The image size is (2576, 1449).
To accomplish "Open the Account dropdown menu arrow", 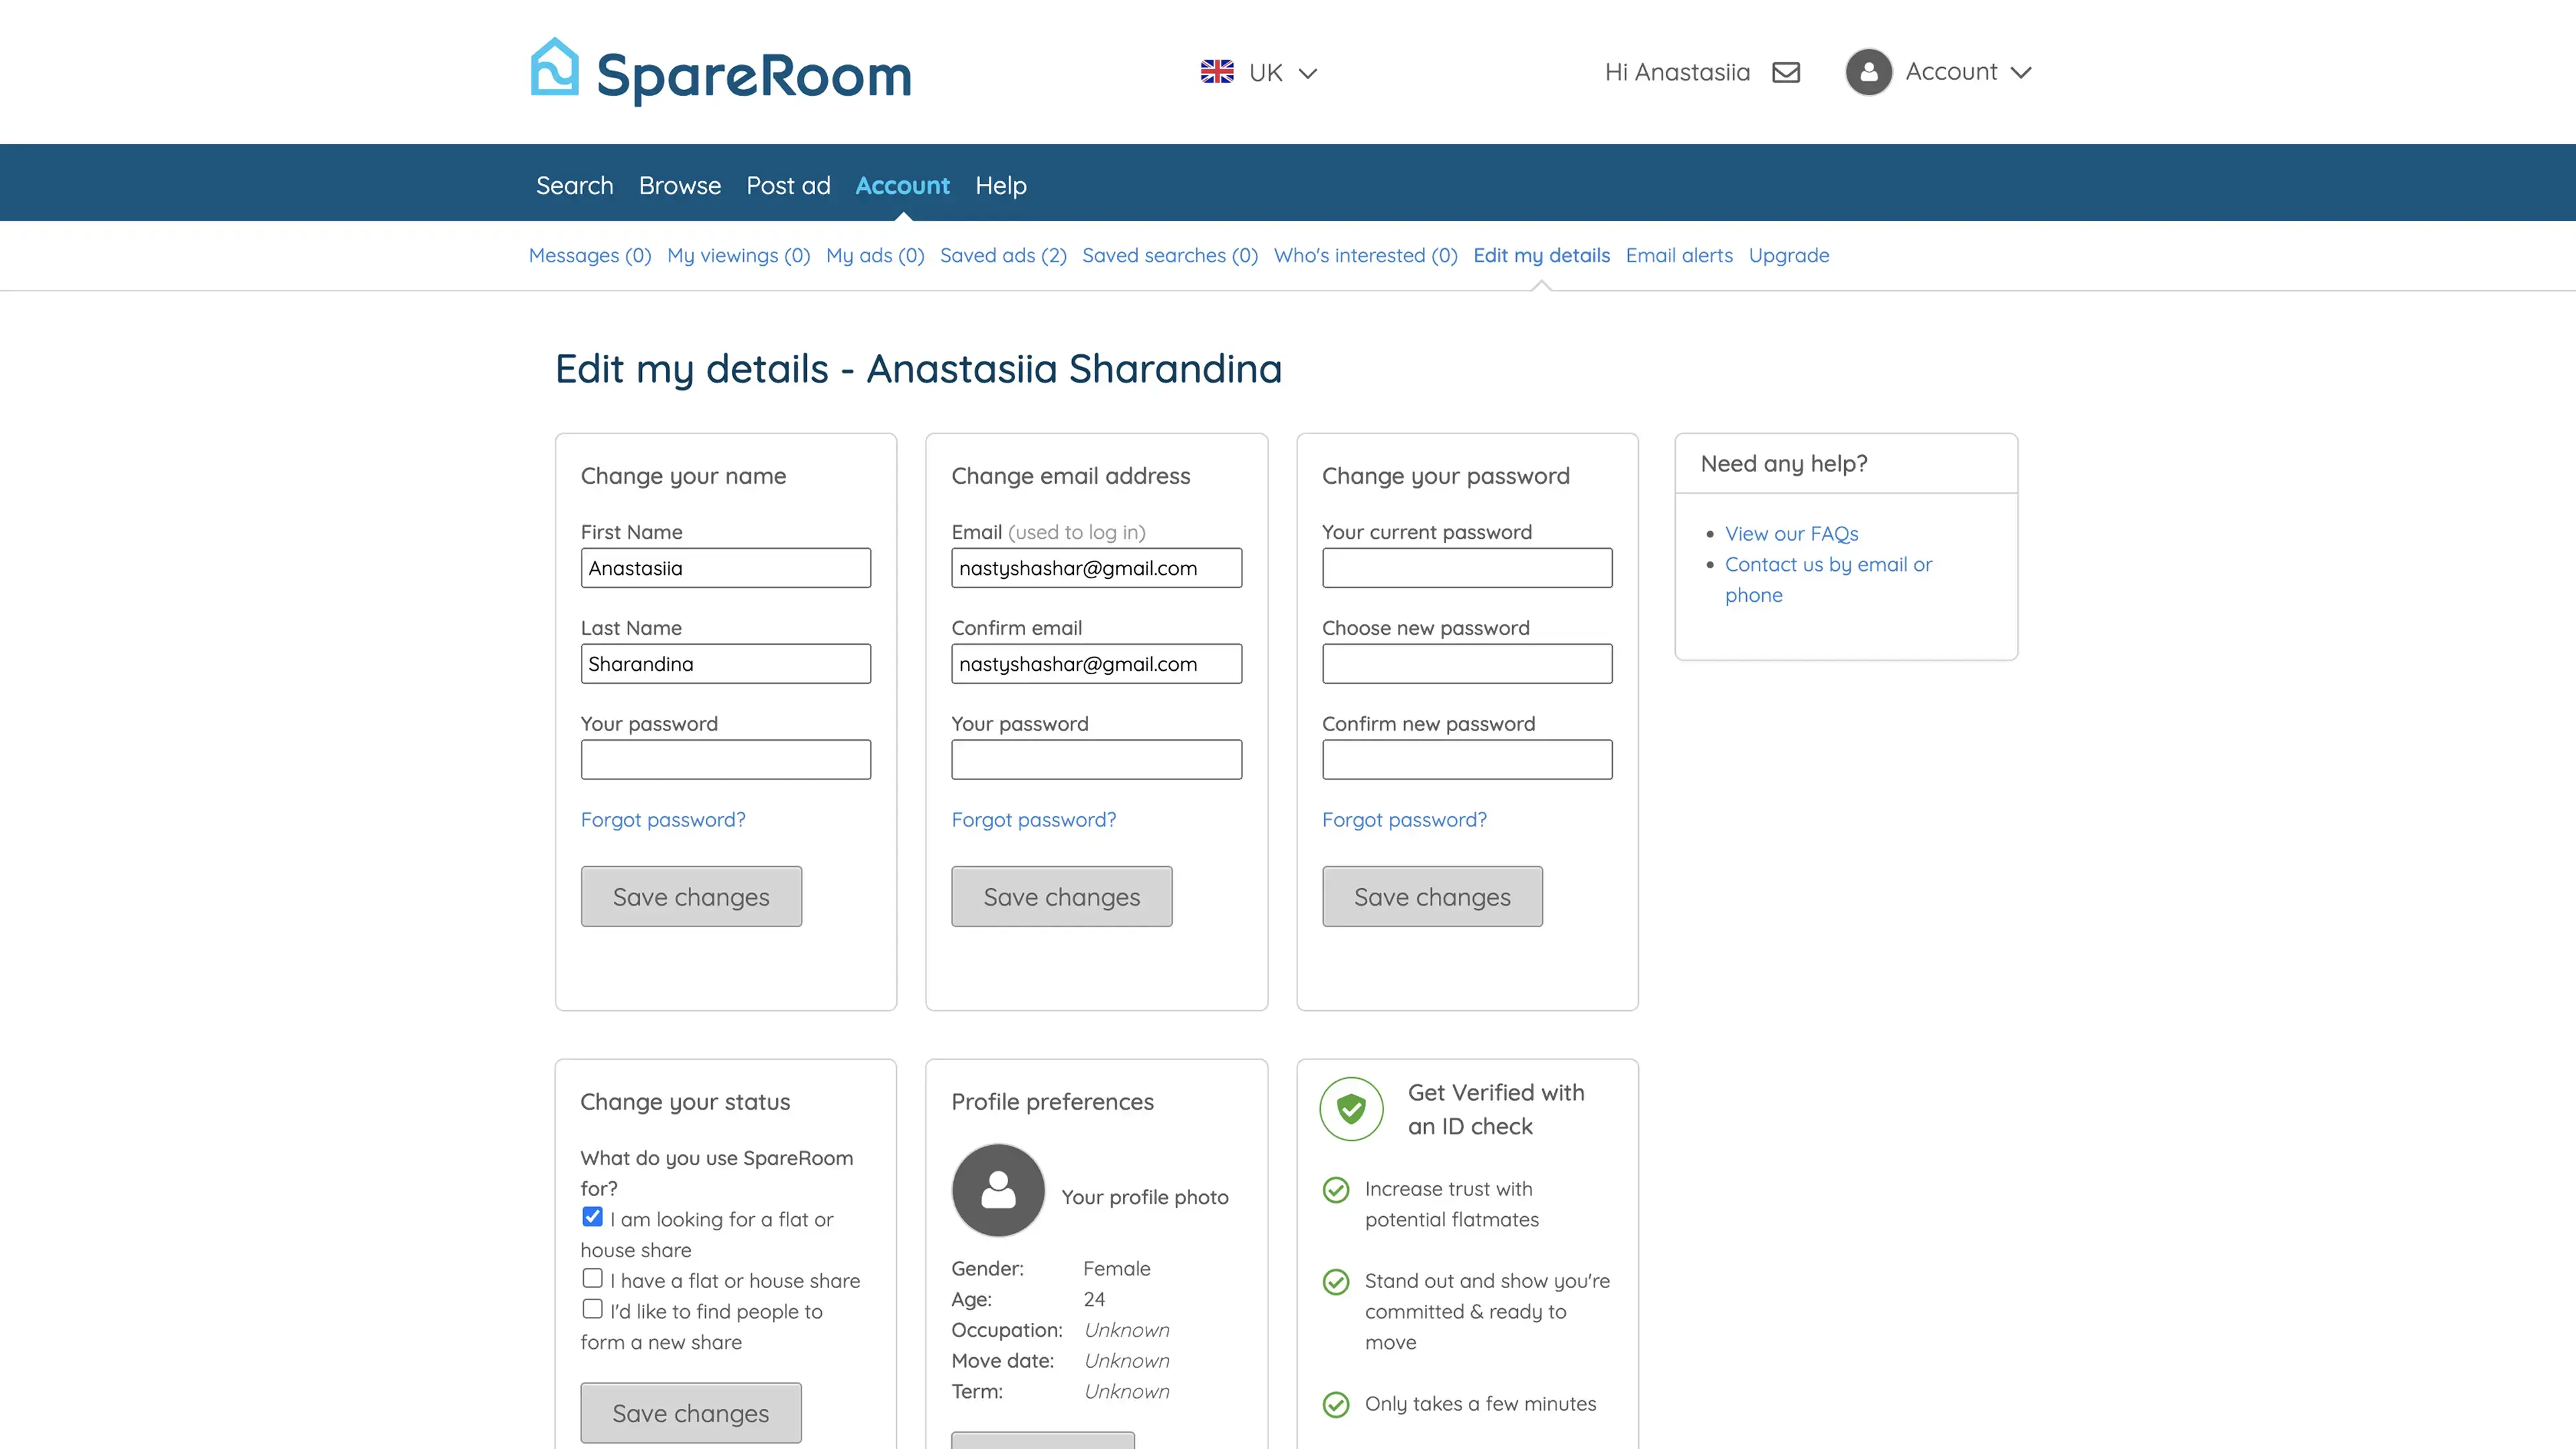I will click(x=2021, y=72).
